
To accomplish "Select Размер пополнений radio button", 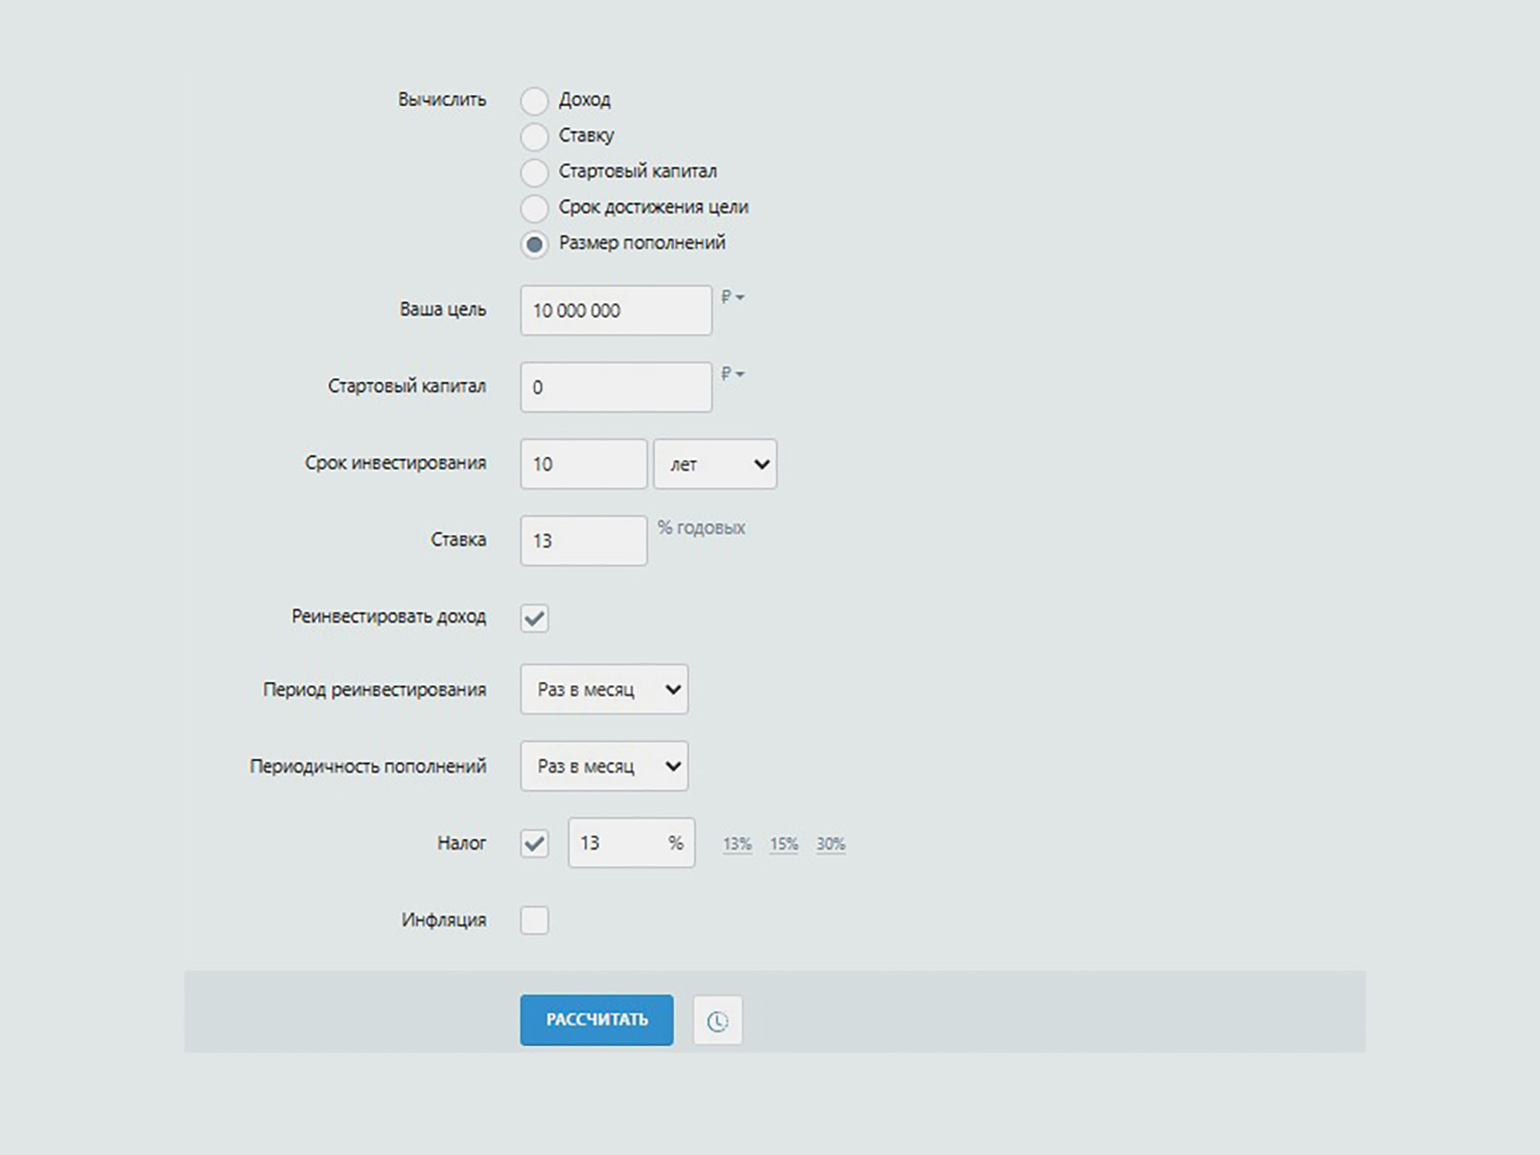I will (535, 244).
